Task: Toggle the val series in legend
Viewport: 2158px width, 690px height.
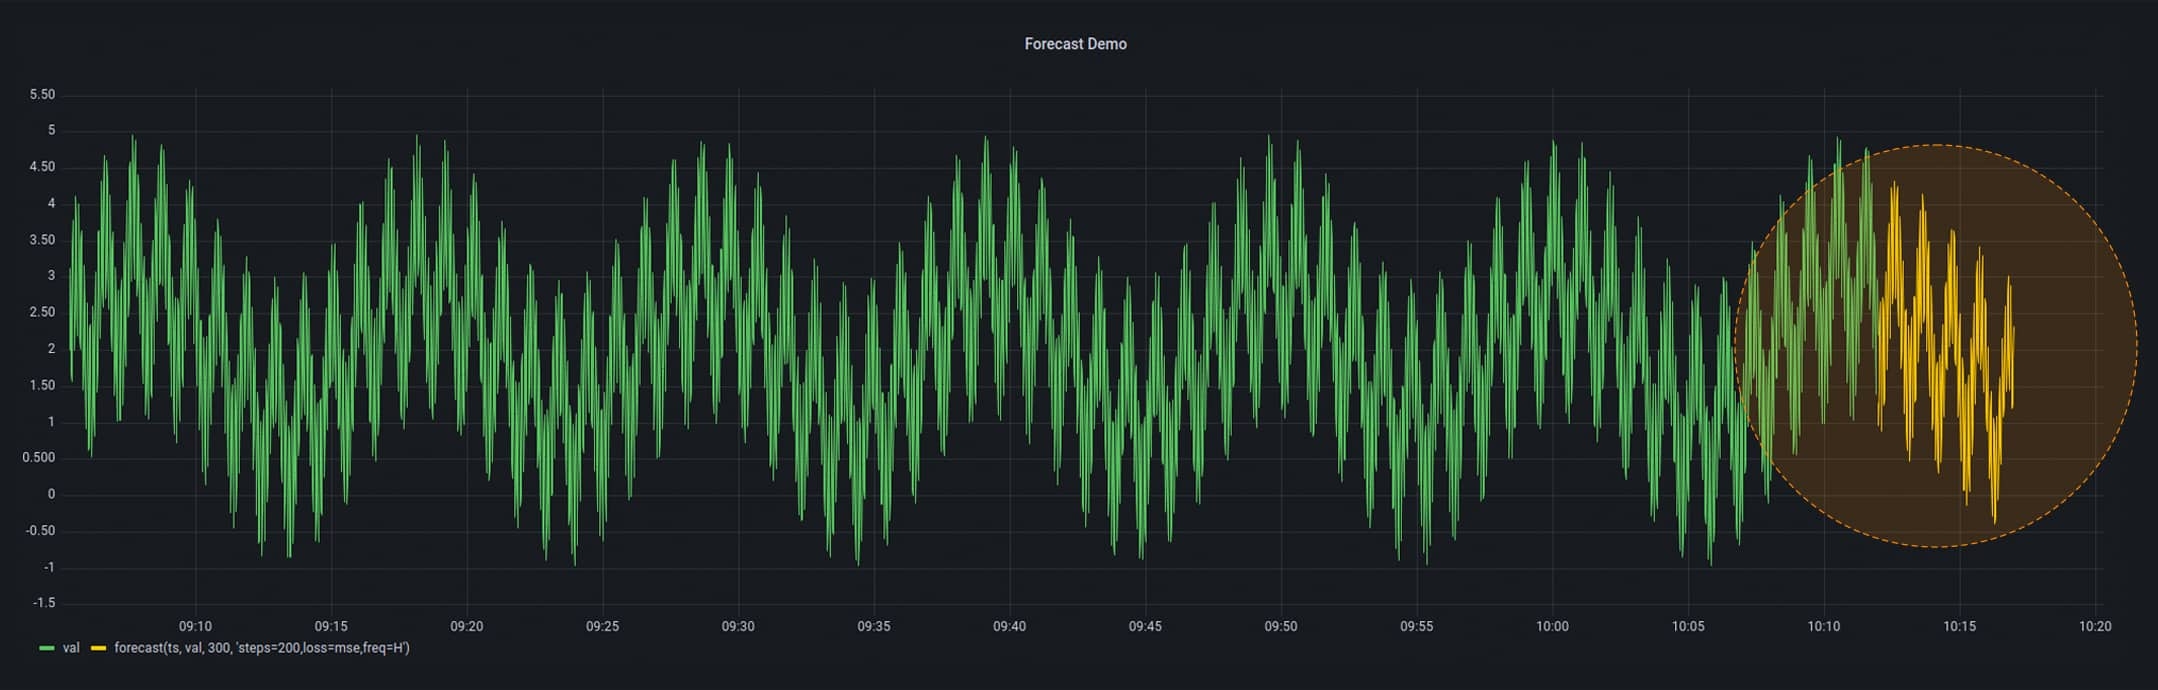Action: [x=71, y=648]
